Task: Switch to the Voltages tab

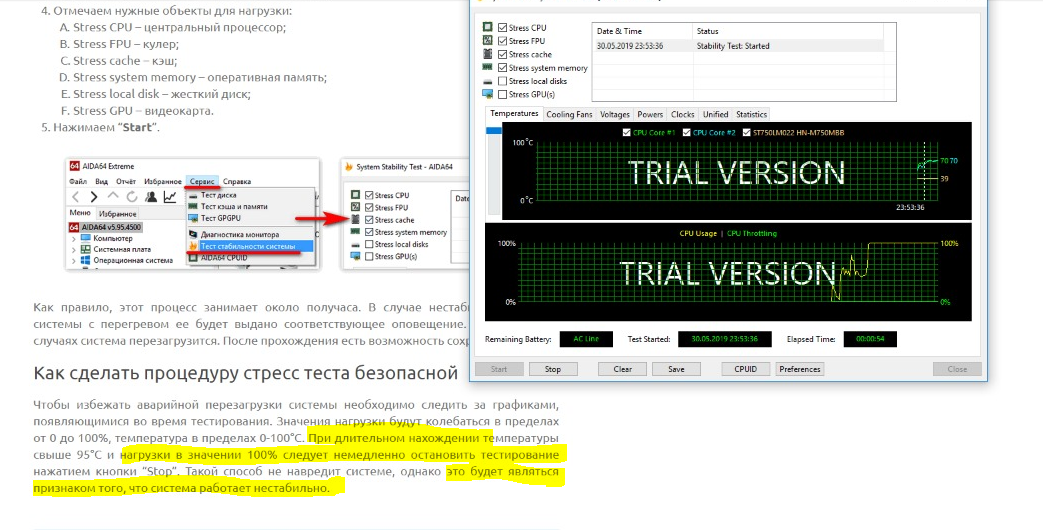Action: [614, 114]
